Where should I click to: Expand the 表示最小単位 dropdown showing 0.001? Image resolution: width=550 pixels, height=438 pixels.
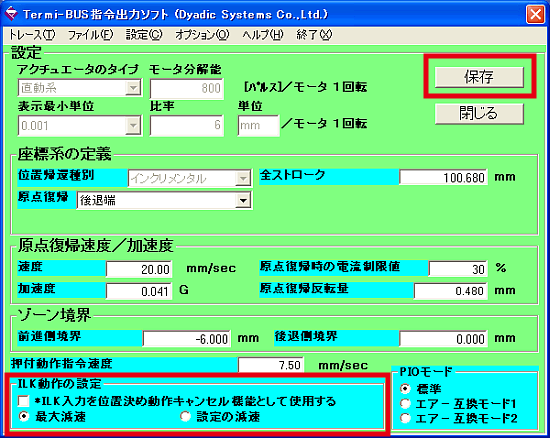coord(133,125)
